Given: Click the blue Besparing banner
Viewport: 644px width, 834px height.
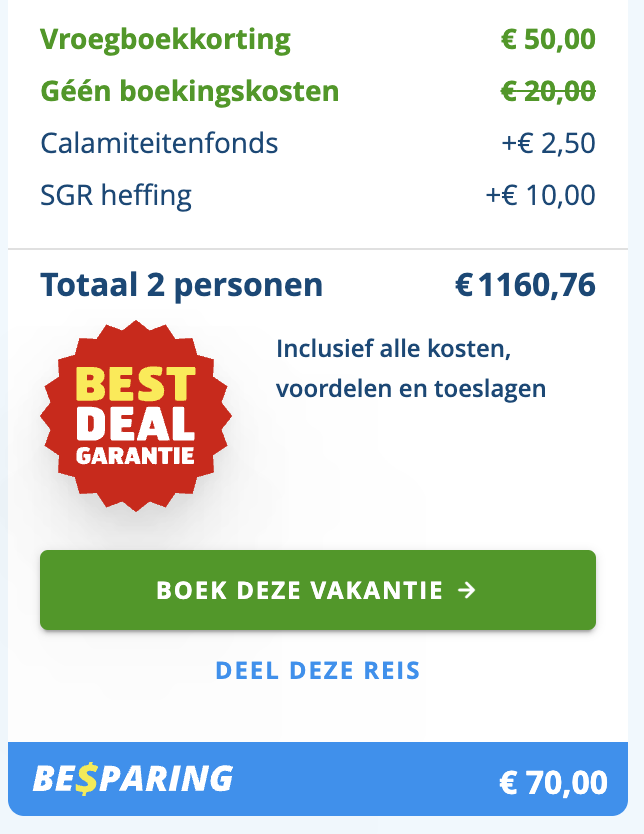Looking at the screenshot, I should click(x=318, y=779).
